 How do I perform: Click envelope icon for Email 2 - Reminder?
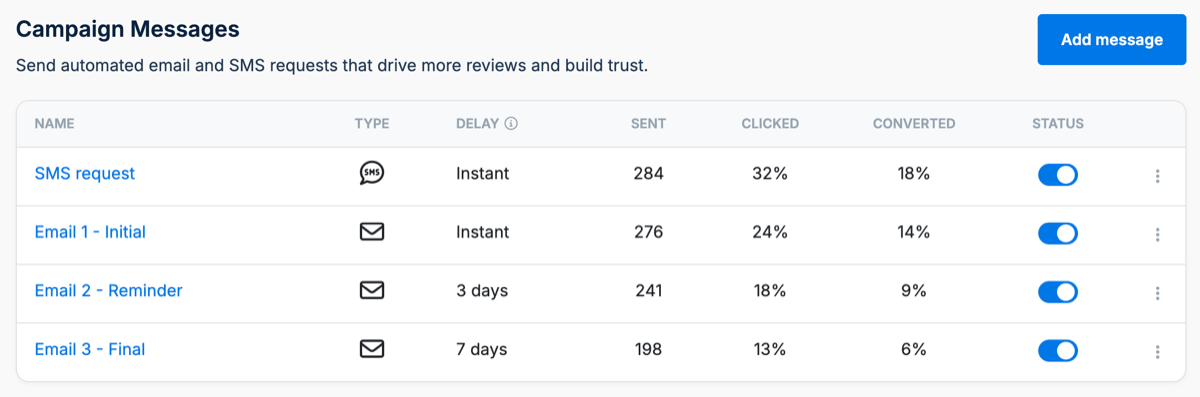[372, 290]
